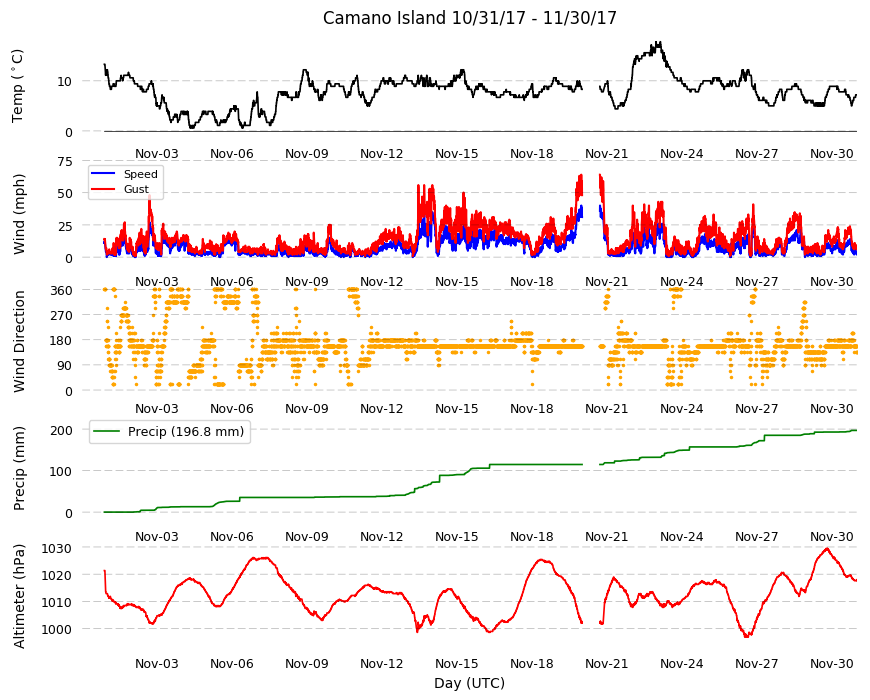870x700 pixels.
Task: Click the Altimeter (hPa) axis label
Action: [19, 596]
